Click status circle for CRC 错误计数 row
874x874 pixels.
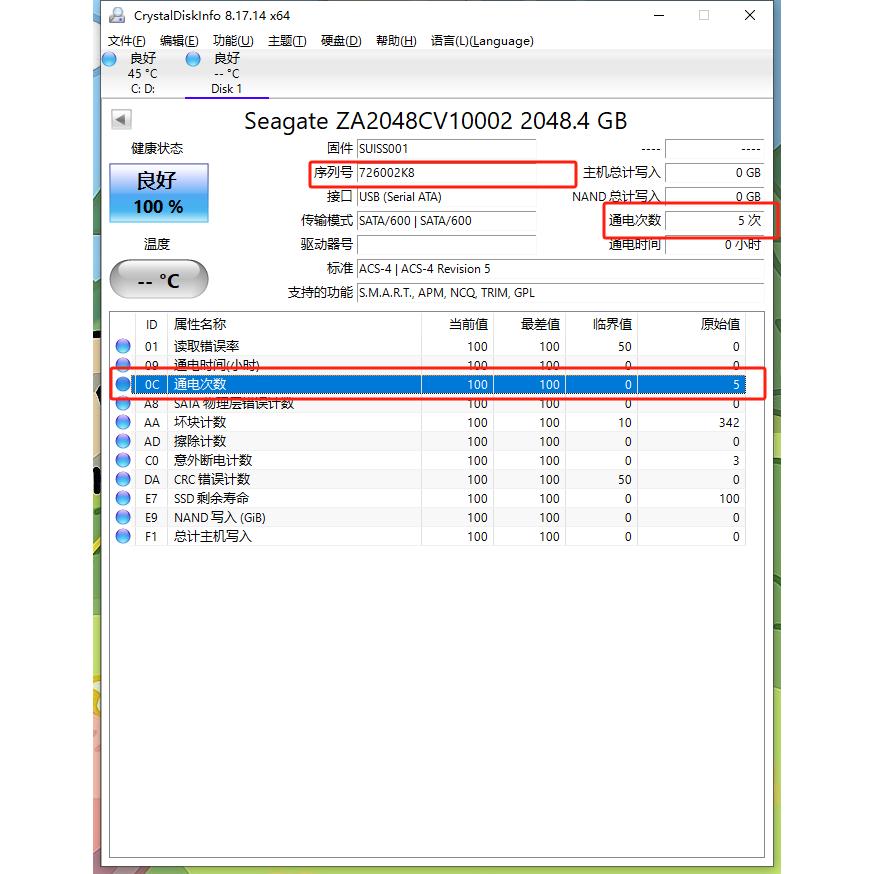click(x=123, y=479)
